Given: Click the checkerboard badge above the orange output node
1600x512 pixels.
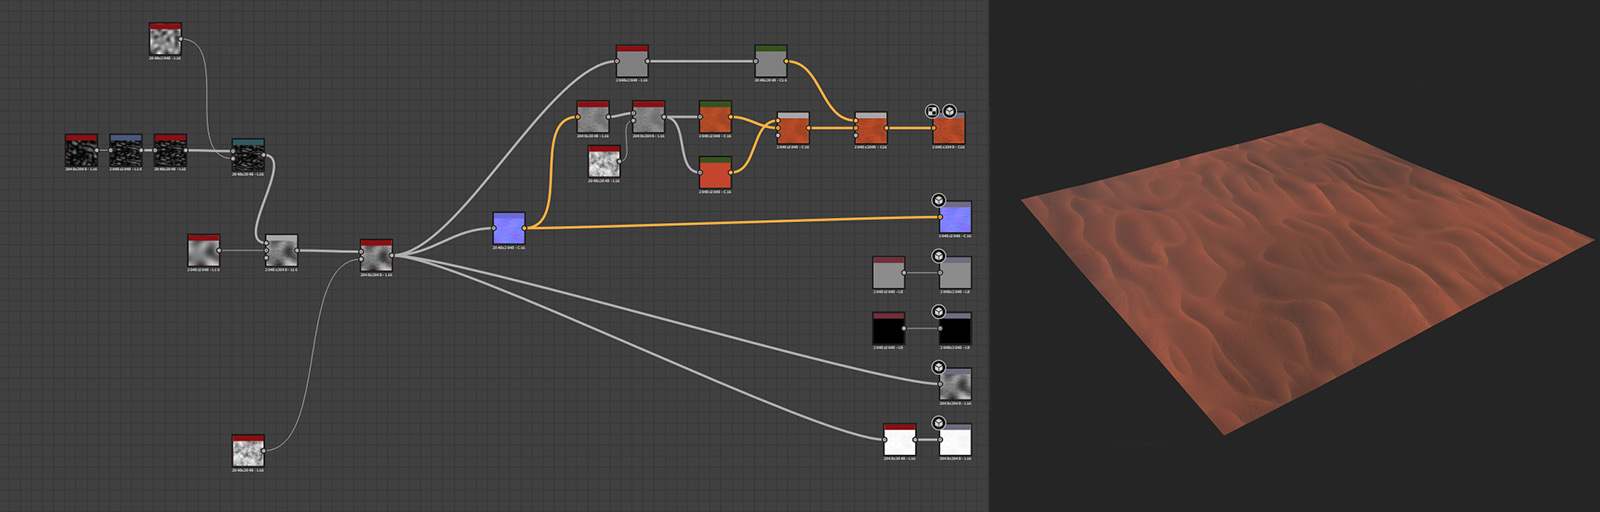Looking at the screenshot, I should pyautogui.click(x=932, y=111).
